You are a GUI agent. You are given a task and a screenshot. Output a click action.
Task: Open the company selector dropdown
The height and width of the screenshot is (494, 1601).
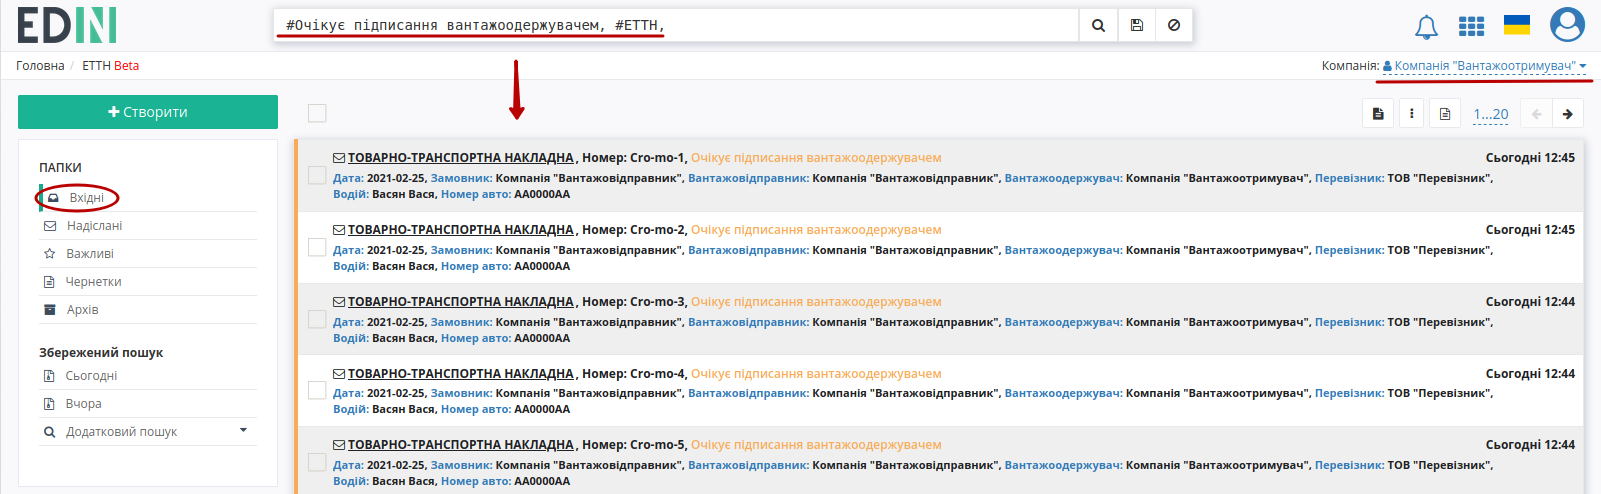pyautogui.click(x=1485, y=66)
